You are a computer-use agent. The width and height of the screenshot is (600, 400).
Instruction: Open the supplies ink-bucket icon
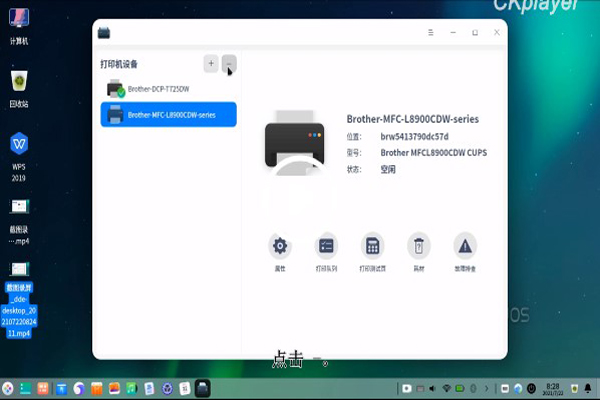[419, 246]
